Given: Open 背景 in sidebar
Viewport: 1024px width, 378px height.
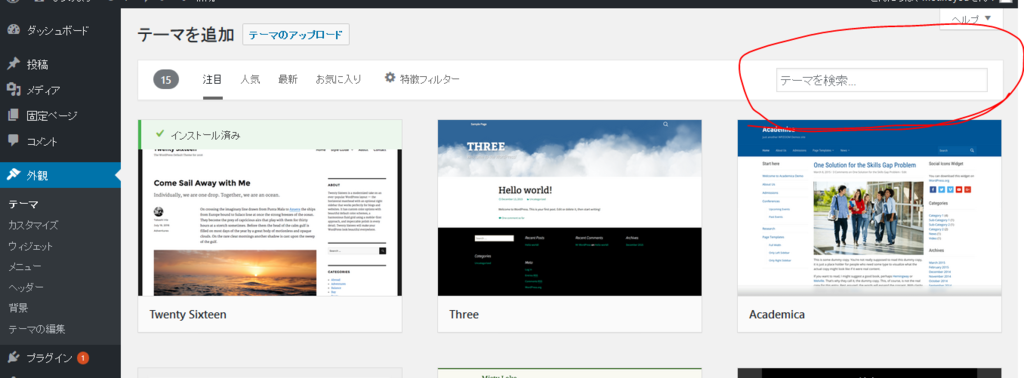Looking at the screenshot, I should [x=18, y=307].
